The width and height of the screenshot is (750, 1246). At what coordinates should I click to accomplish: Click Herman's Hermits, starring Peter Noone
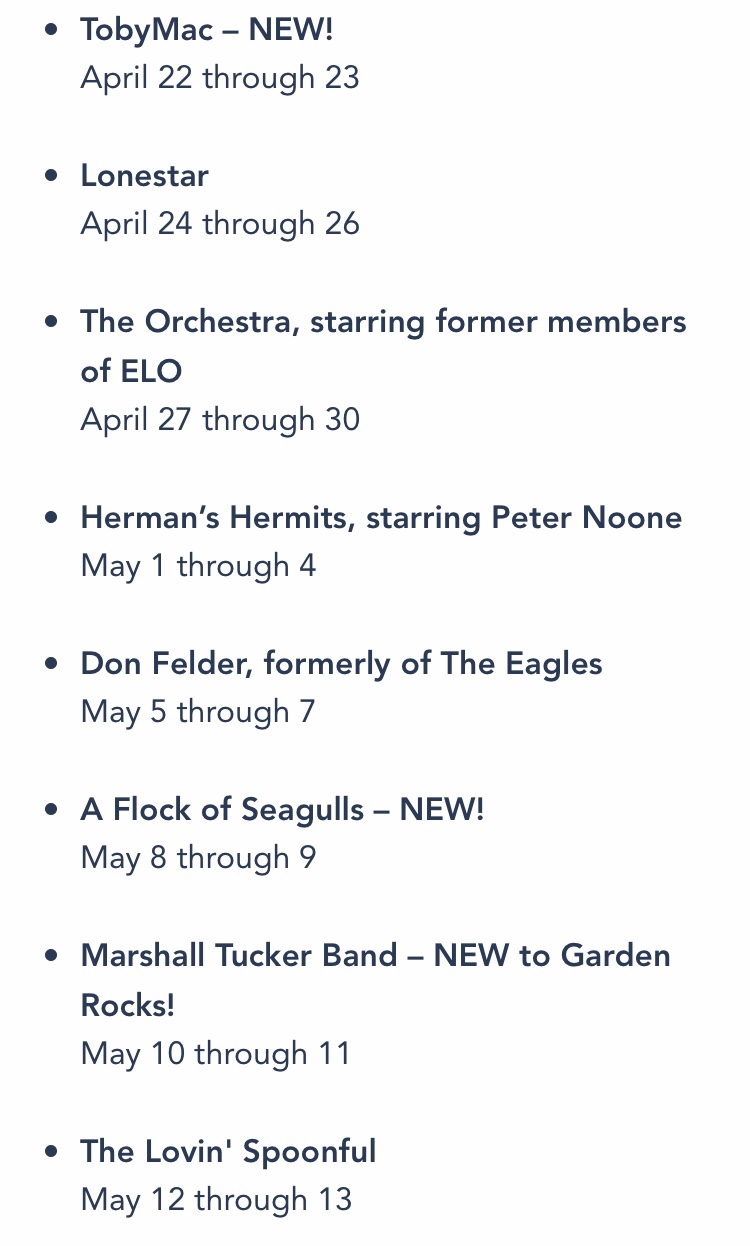coord(381,518)
